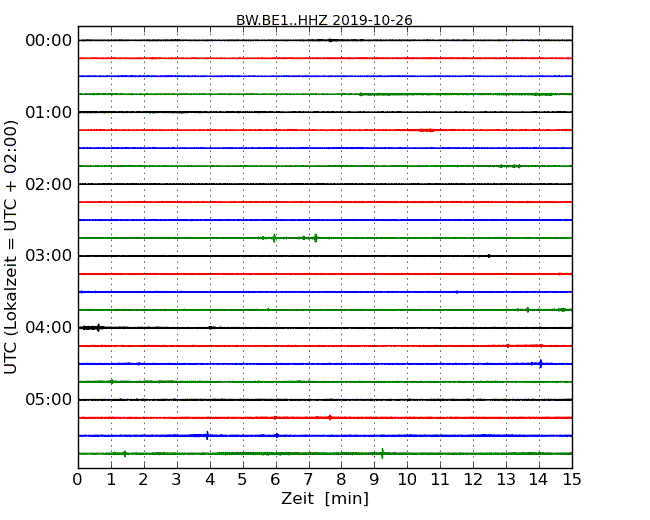650x520 pixels.
Task: Pick the 04:00 y-axis tick label
Action: point(49,328)
